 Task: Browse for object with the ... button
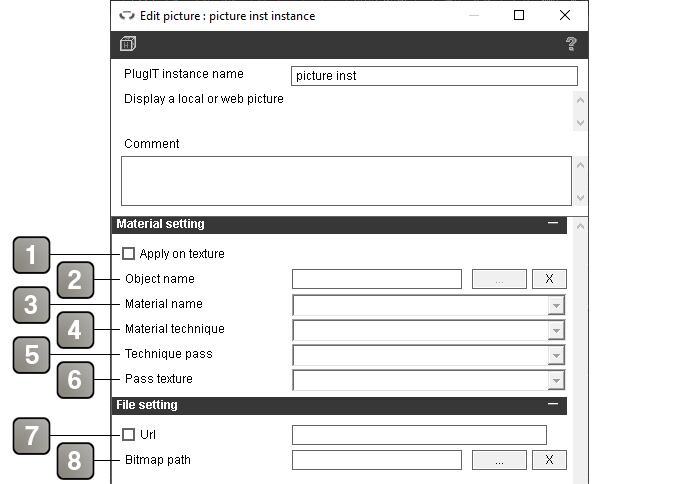(499, 279)
